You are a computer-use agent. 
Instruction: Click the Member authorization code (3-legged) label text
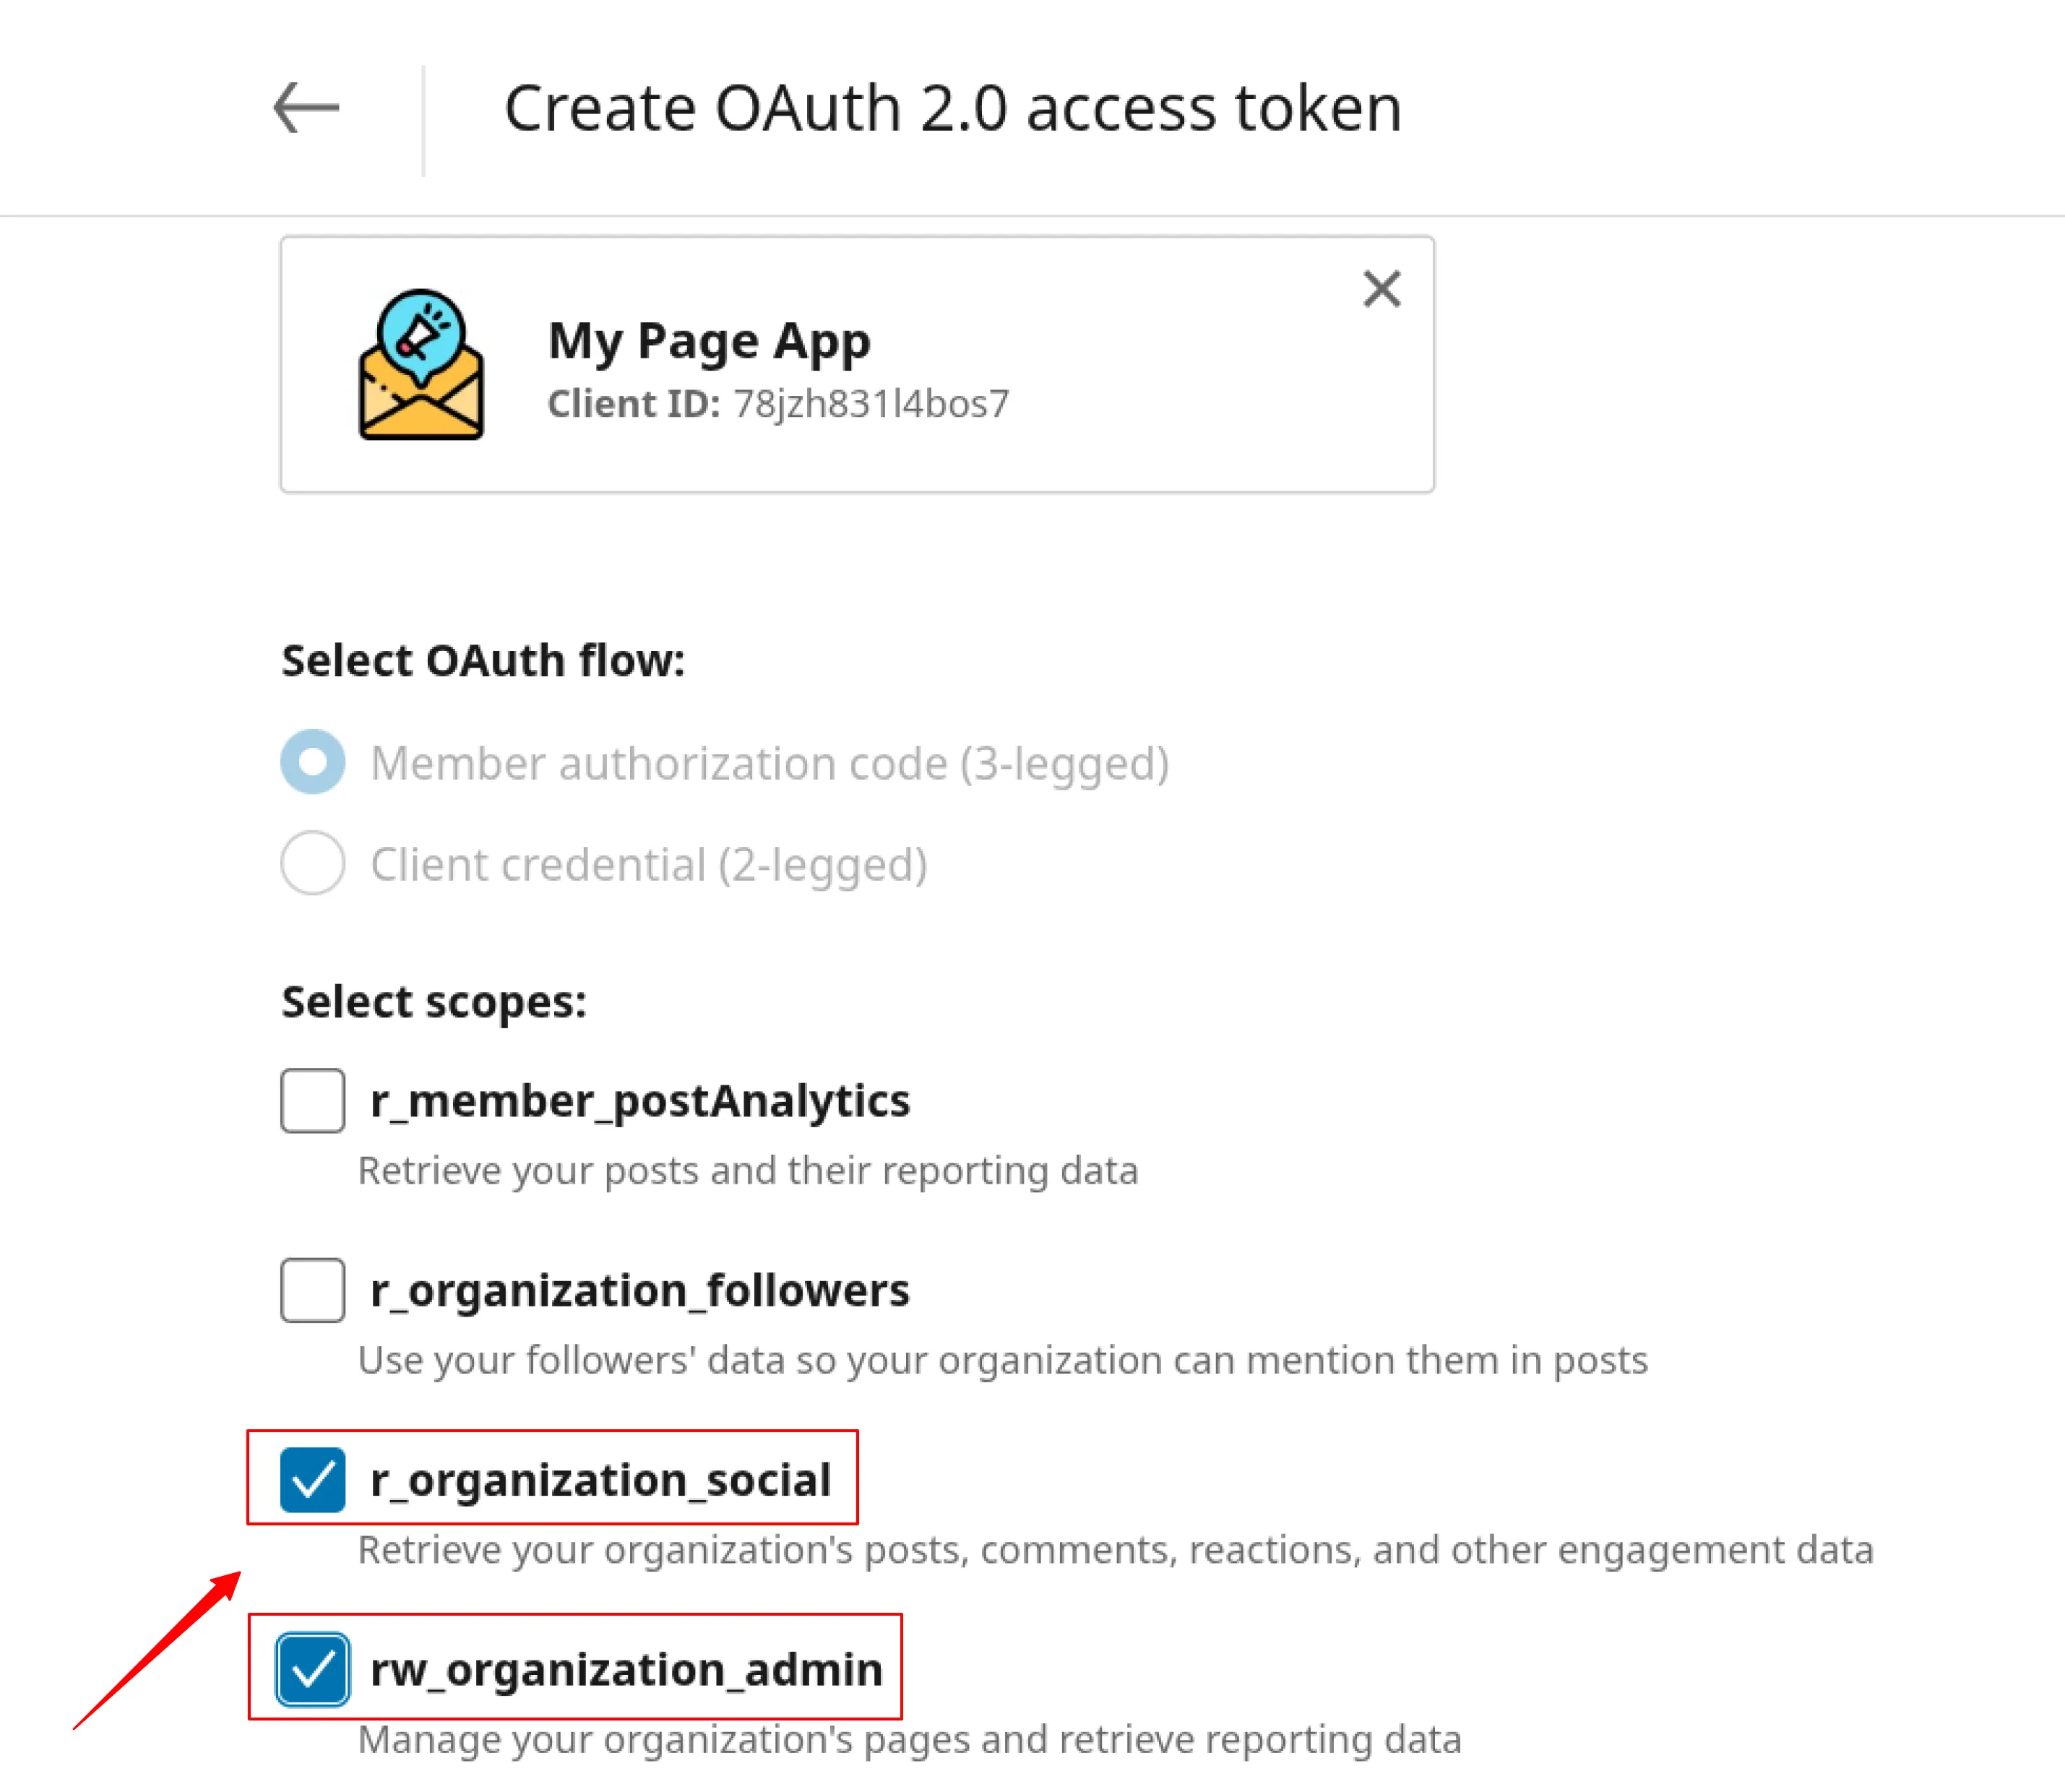click(x=769, y=764)
